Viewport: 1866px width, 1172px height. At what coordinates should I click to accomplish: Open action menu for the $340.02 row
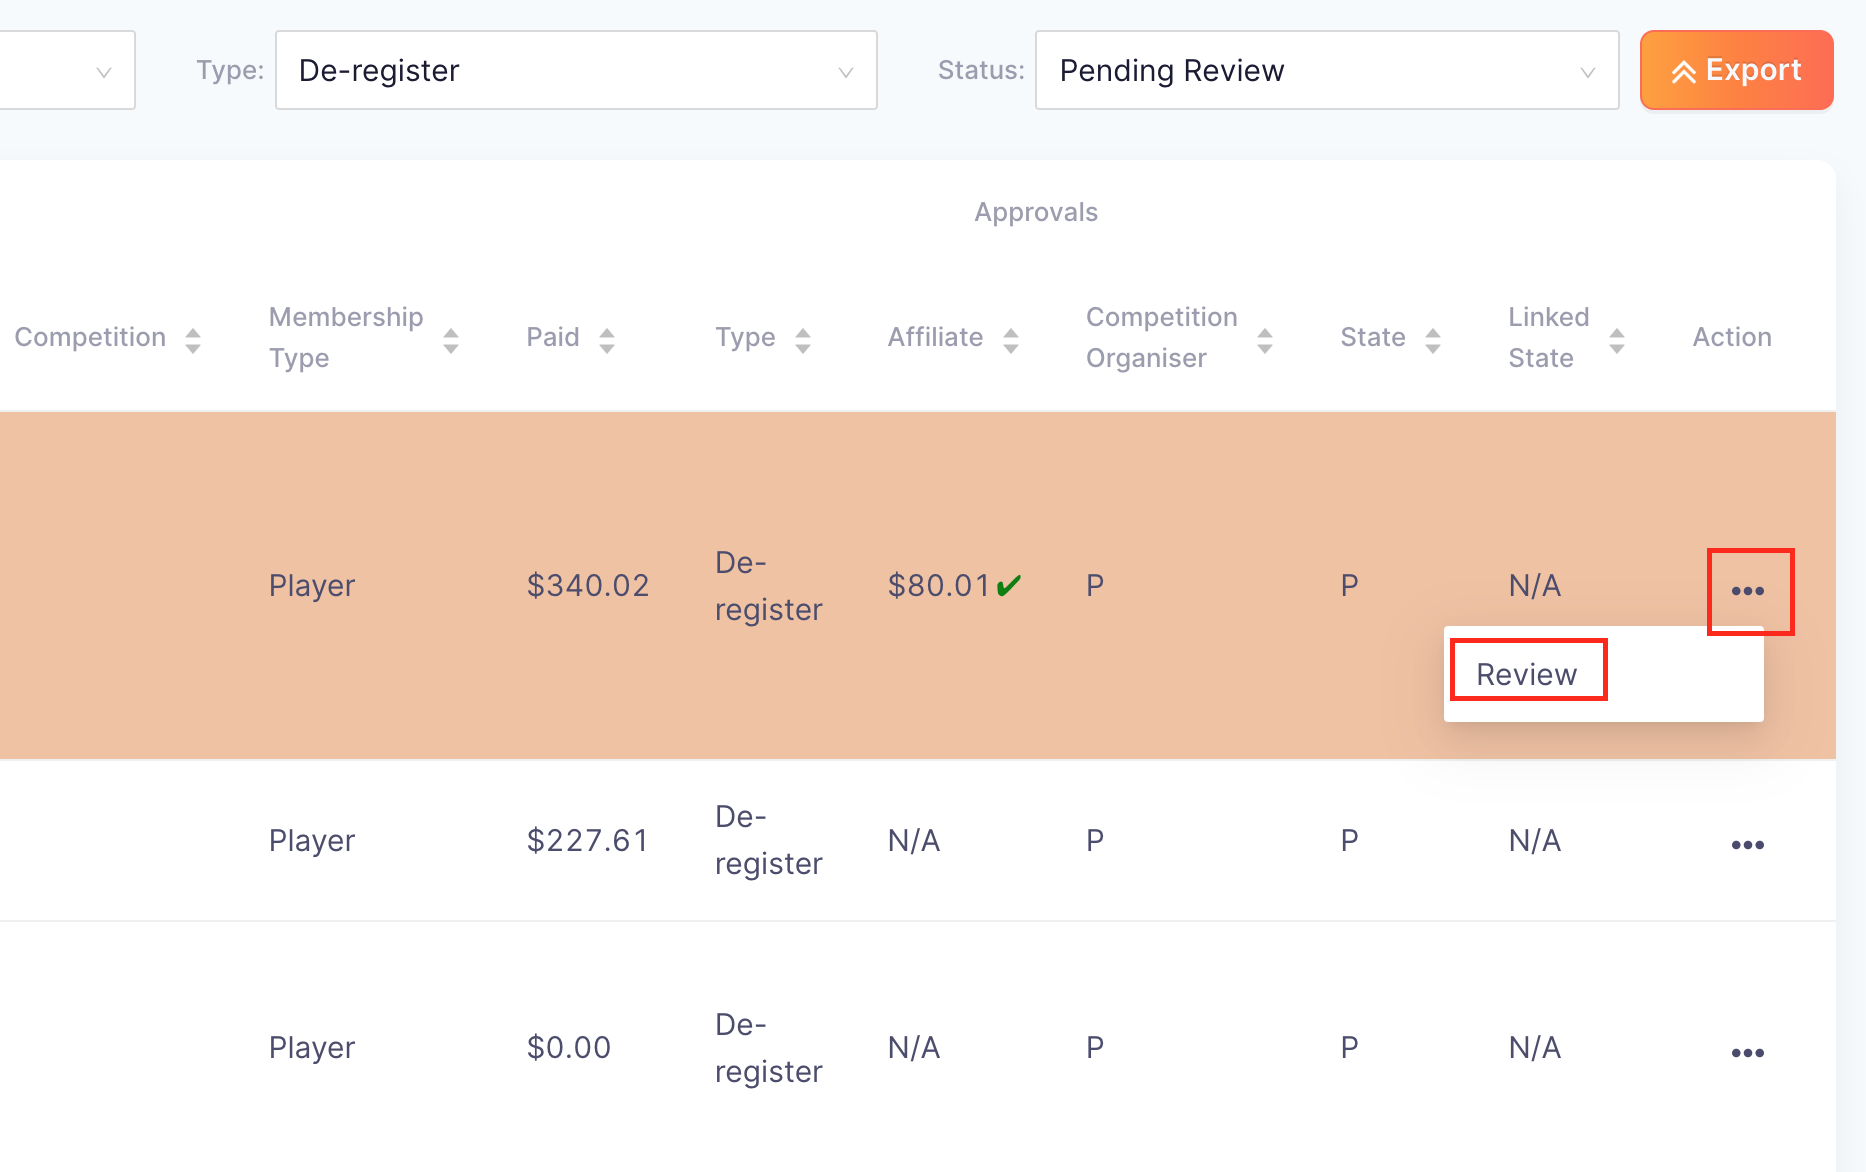pos(1748,591)
